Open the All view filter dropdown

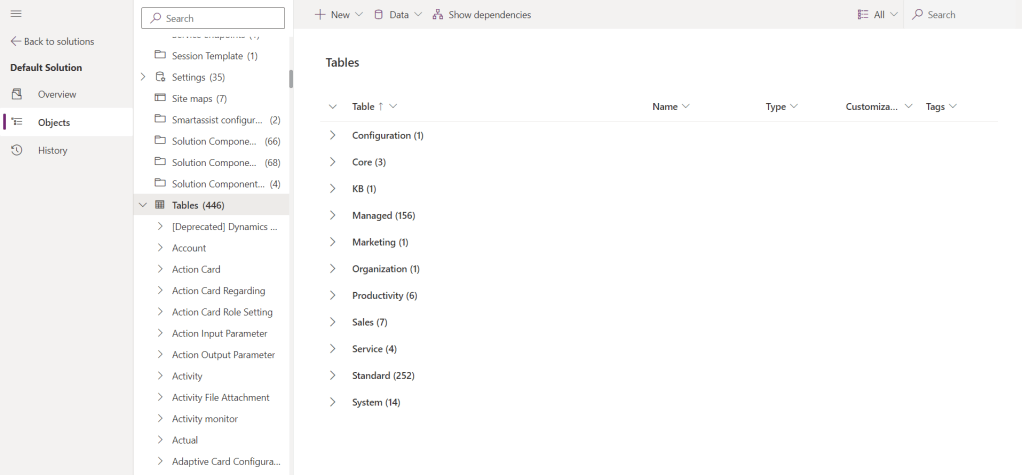[x=877, y=15]
